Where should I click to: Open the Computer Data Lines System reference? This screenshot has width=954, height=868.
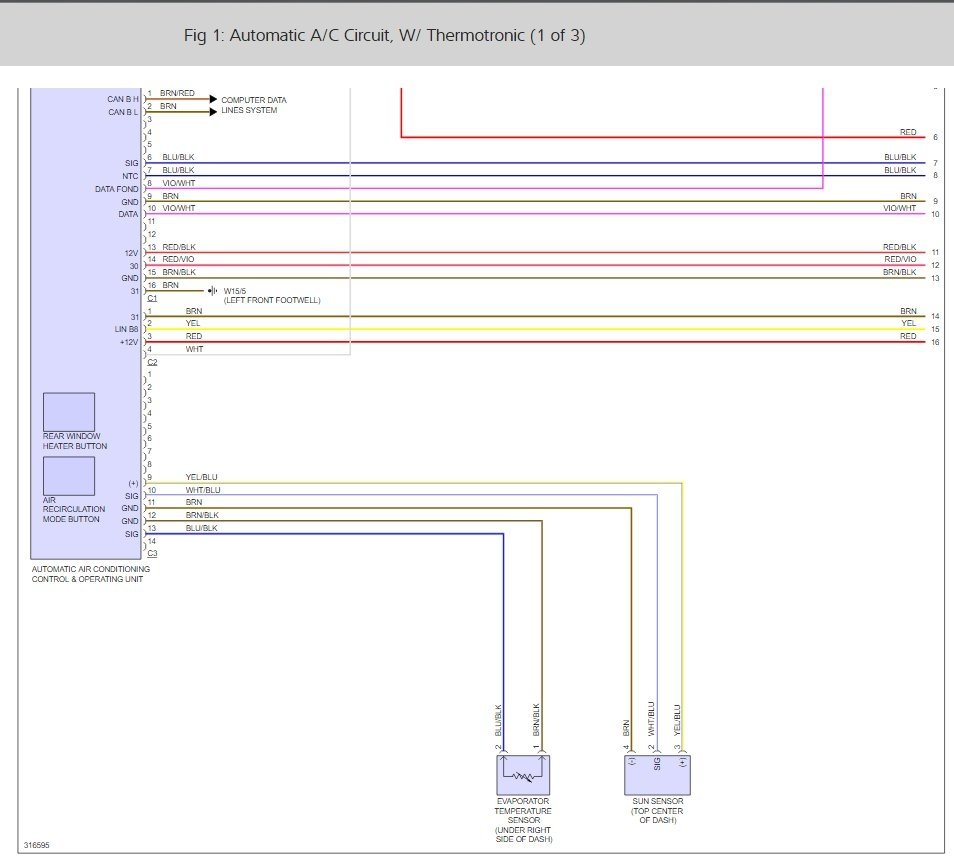pyautogui.click(x=254, y=105)
